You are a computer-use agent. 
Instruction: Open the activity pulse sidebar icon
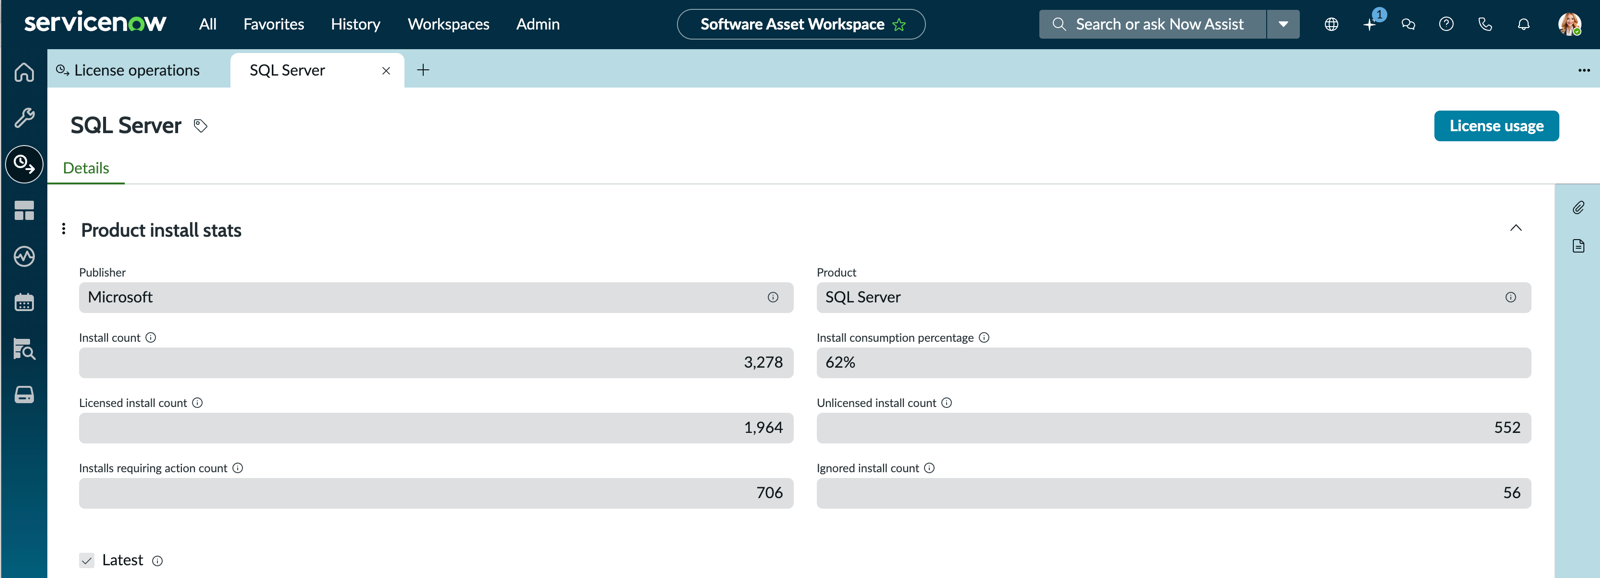(x=24, y=257)
